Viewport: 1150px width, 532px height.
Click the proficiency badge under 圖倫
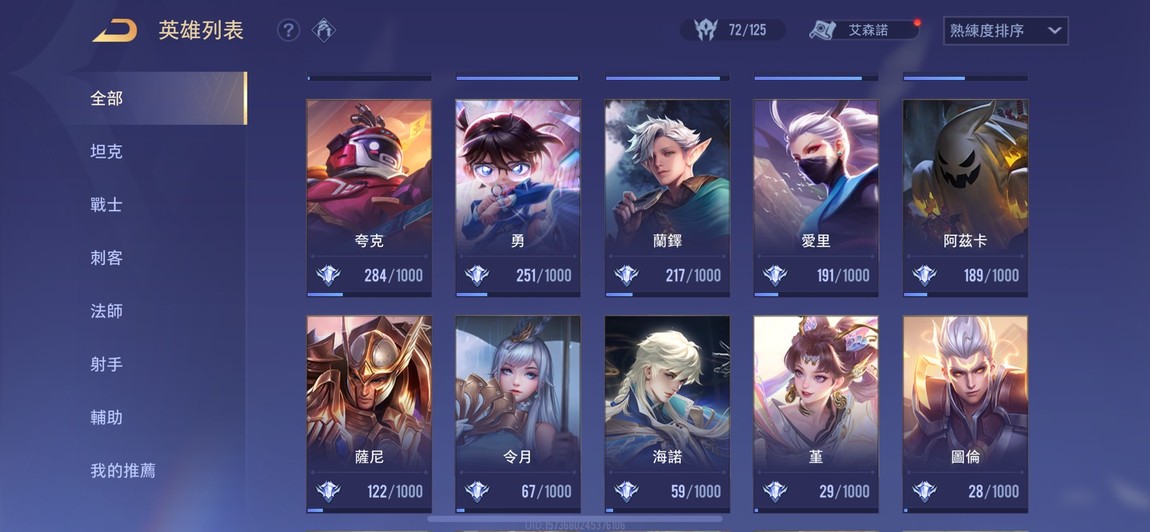click(x=924, y=491)
